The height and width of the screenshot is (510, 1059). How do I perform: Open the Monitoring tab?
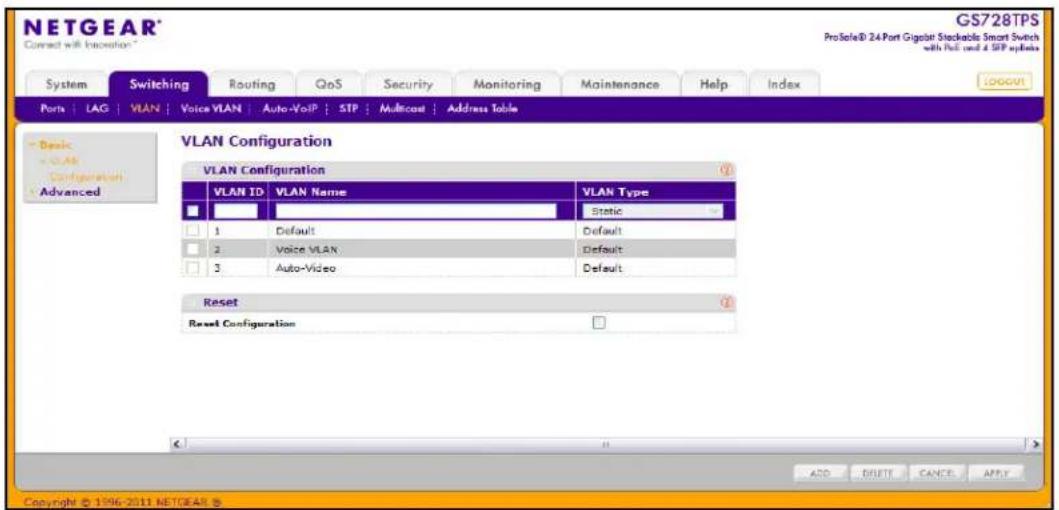click(507, 85)
